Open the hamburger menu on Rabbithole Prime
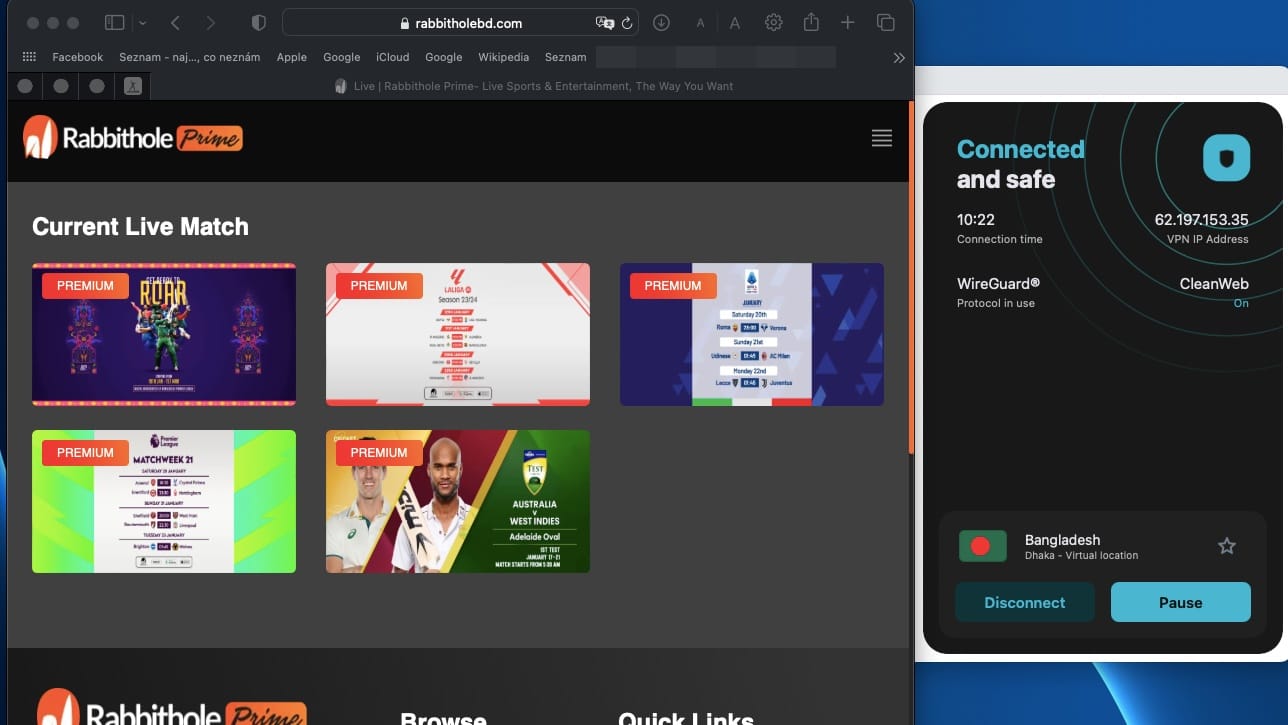1288x725 pixels. (x=882, y=138)
